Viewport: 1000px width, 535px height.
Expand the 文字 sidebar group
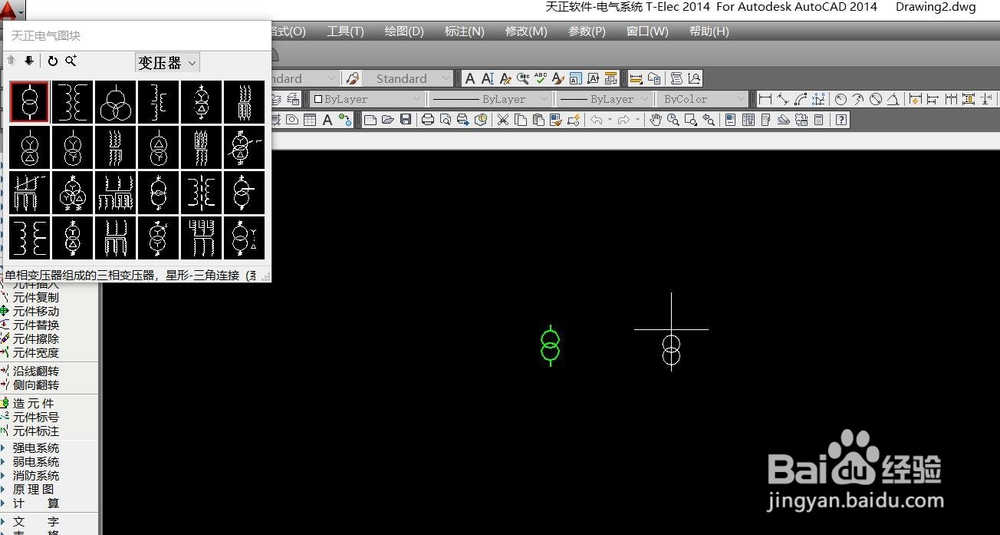(36, 522)
